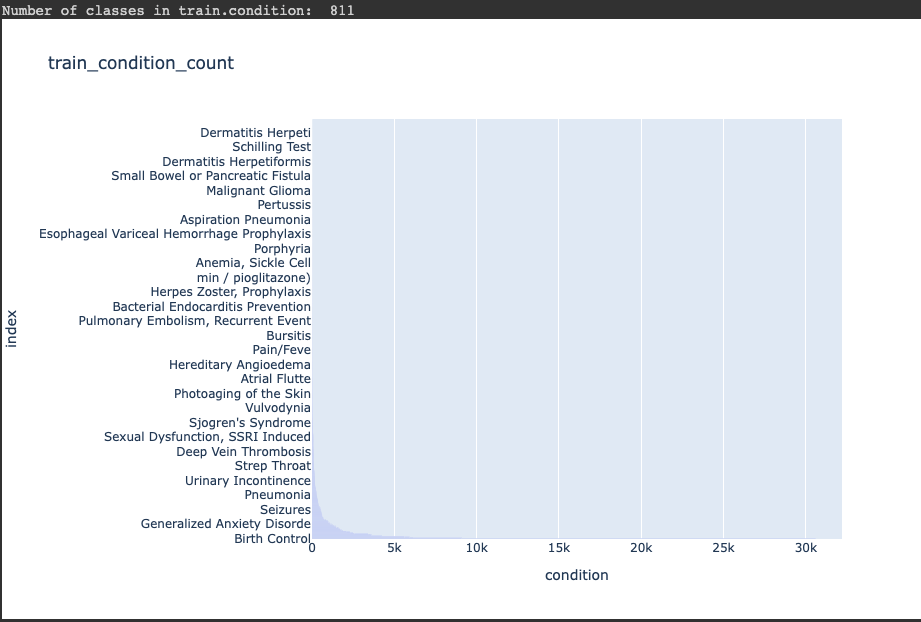Select the Malignant Glioma label

pos(258,191)
